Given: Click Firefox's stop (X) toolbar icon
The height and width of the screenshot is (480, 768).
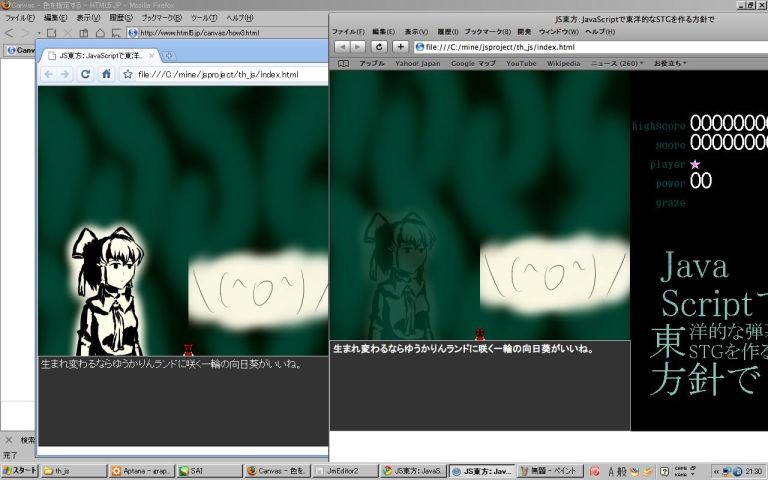Looking at the screenshot, I should tap(68, 33).
